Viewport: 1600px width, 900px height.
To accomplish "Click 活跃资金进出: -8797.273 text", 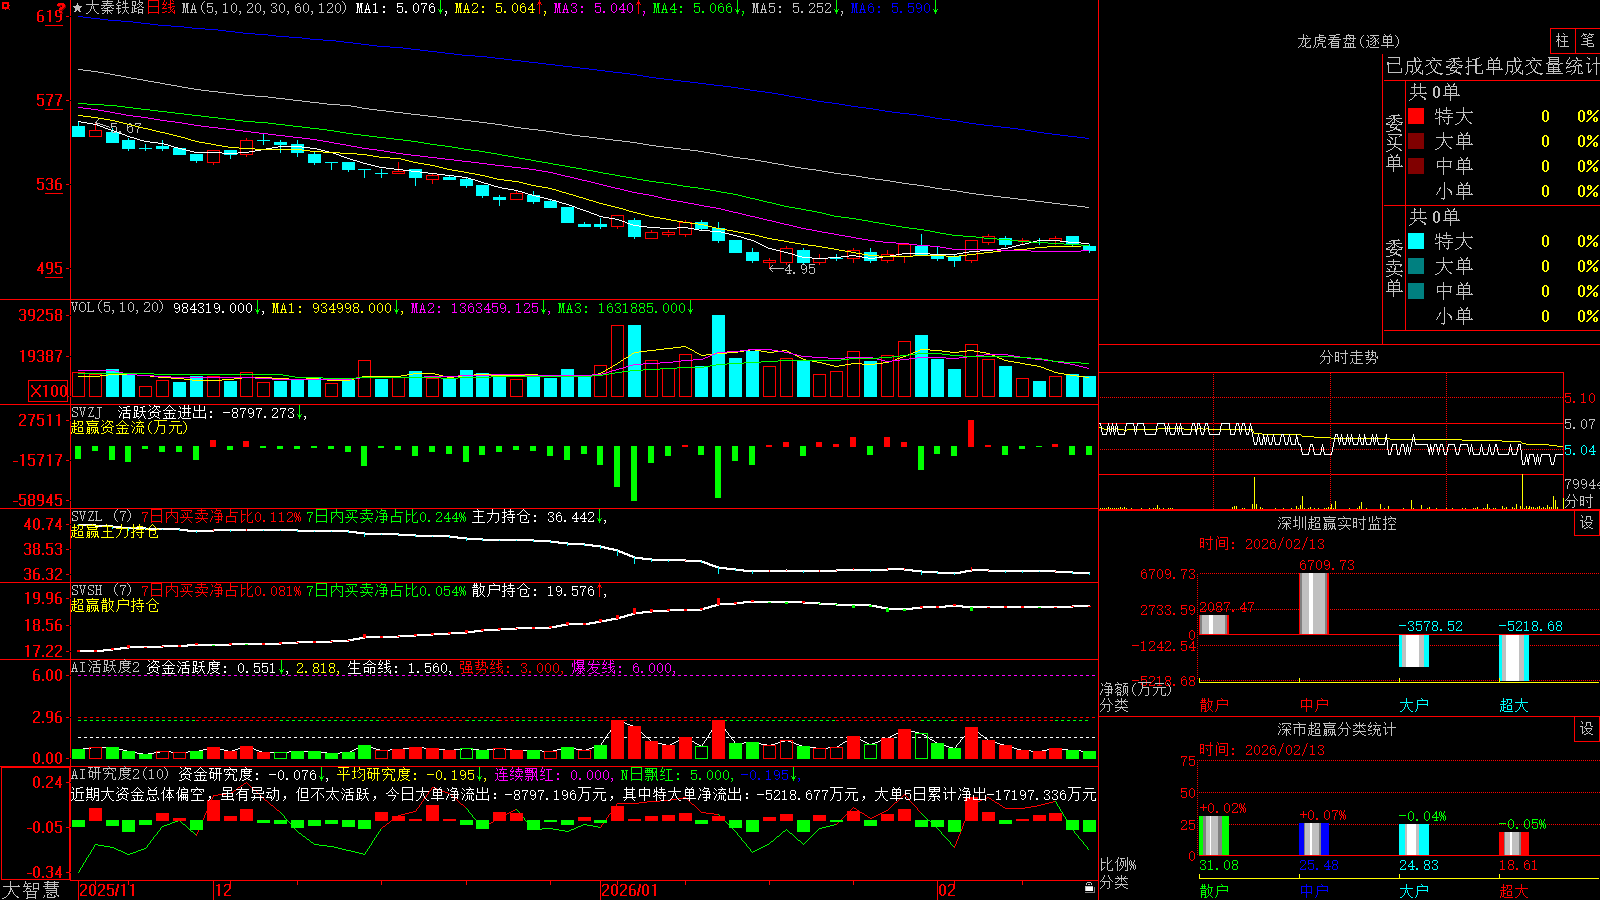I will (211, 412).
